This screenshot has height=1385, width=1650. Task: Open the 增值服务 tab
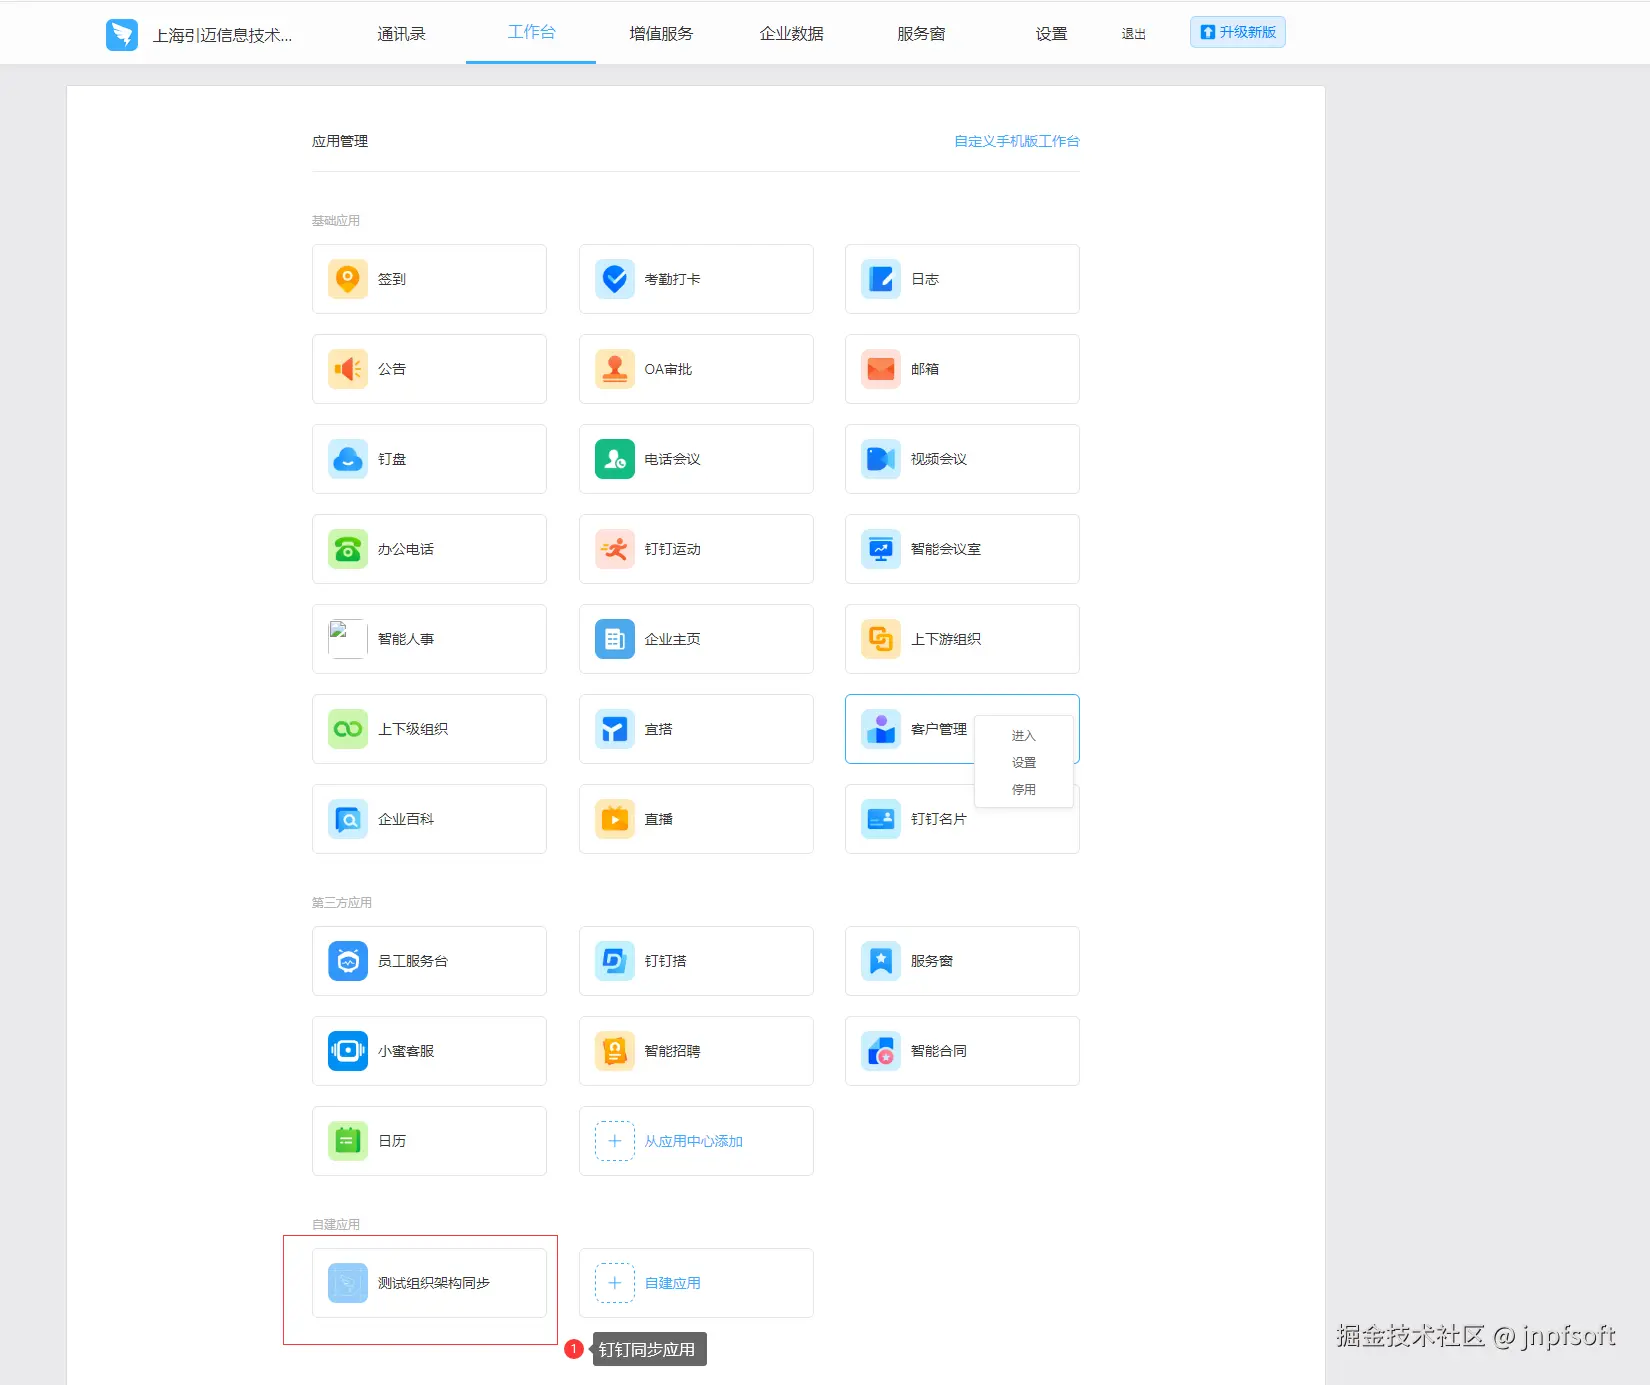[x=661, y=34]
